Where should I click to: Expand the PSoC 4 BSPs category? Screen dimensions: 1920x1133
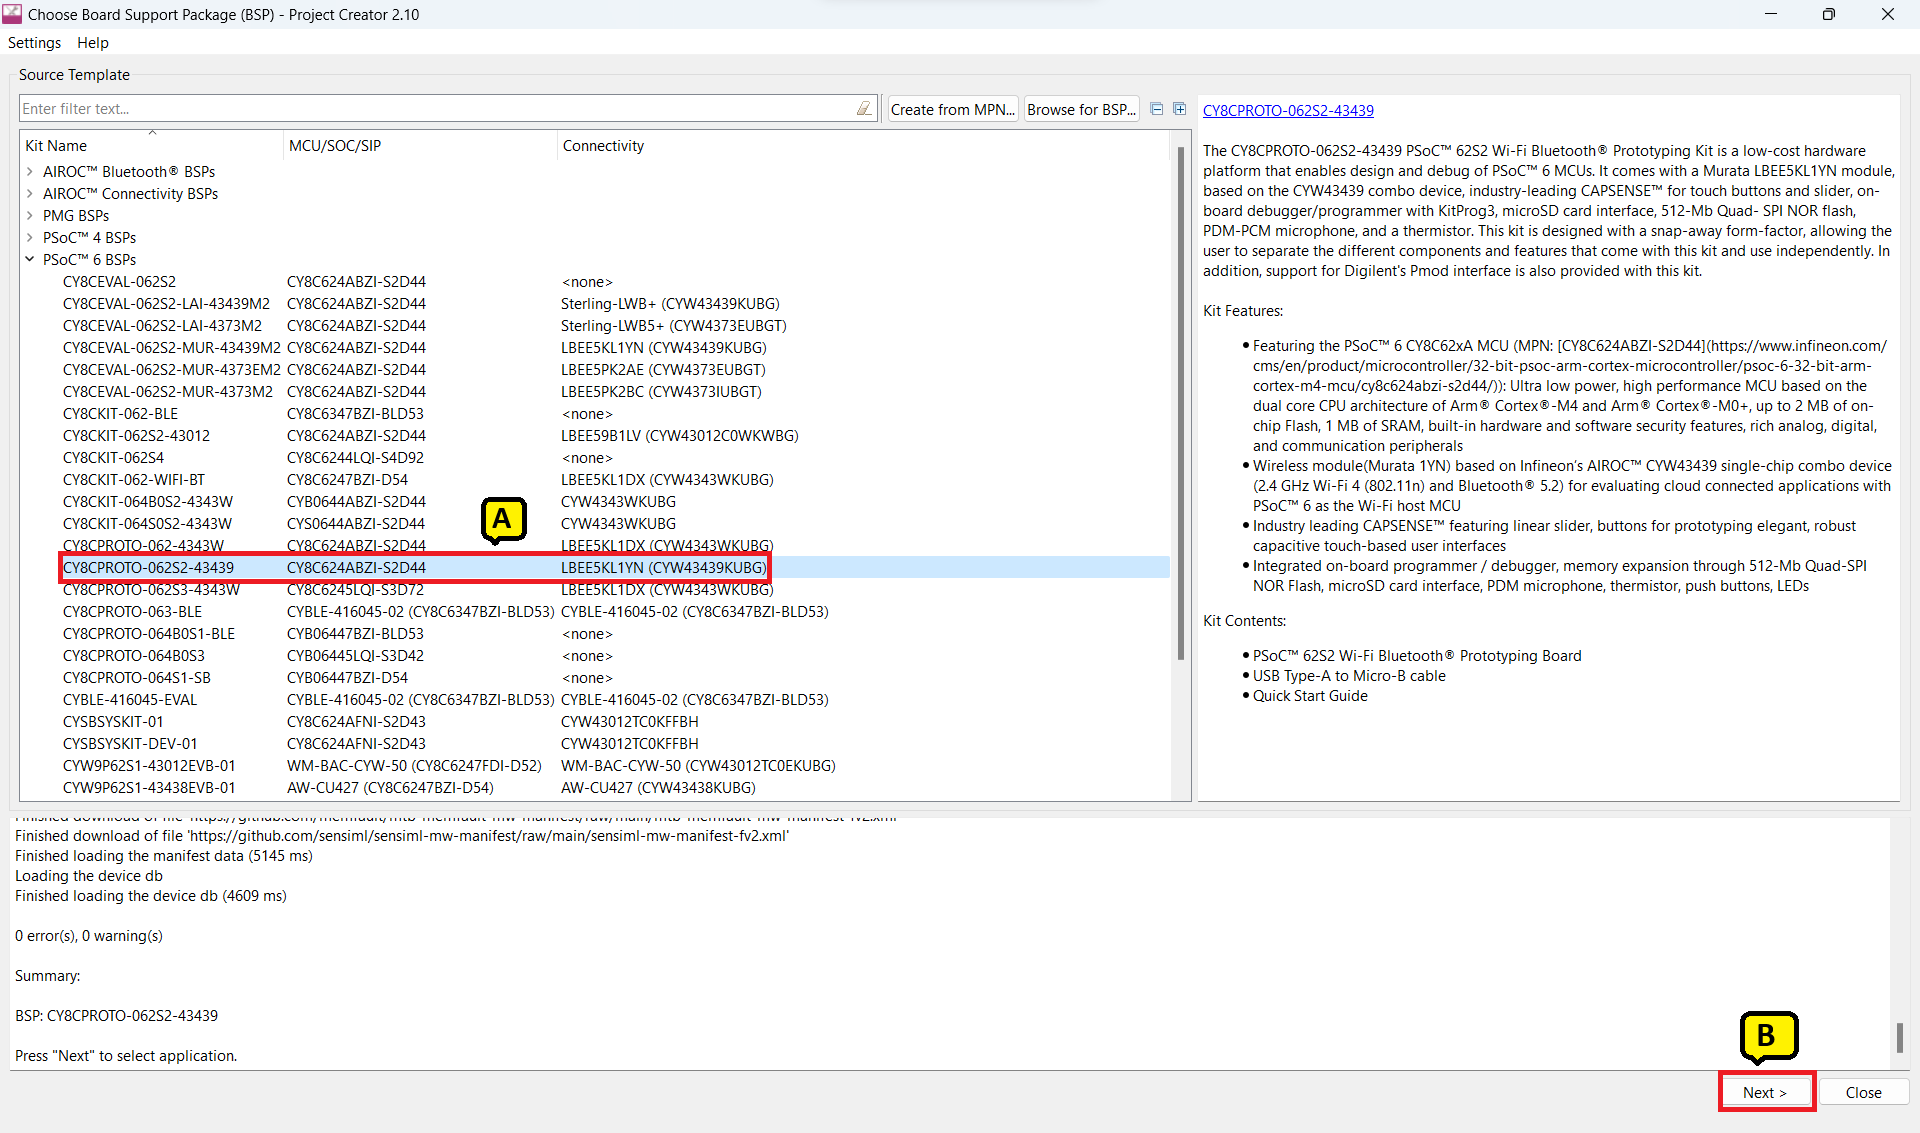click(30, 238)
